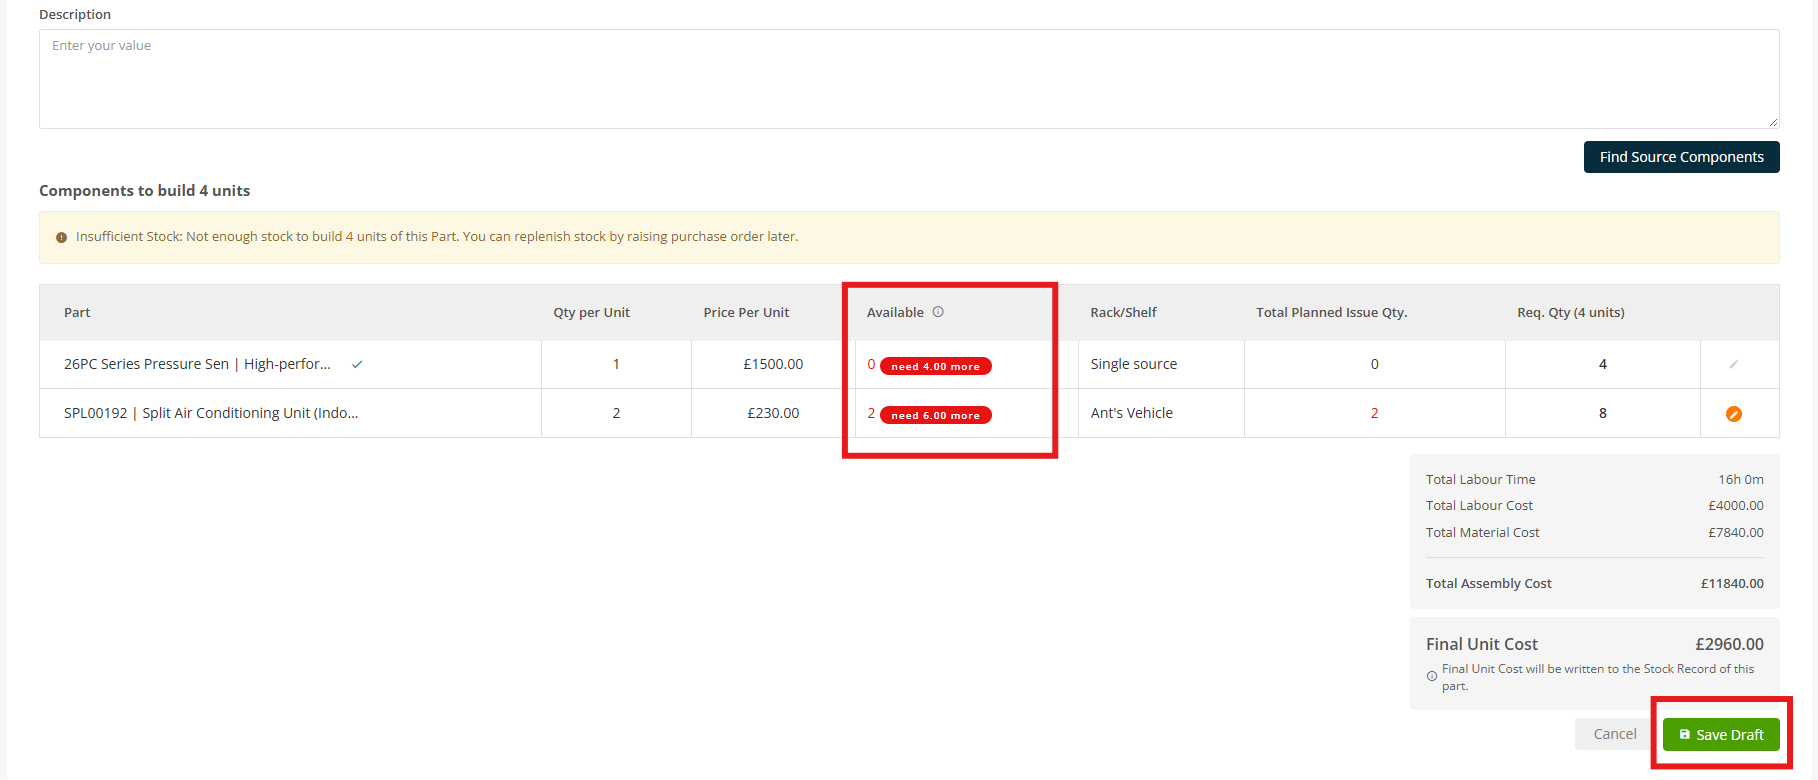1818x780 pixels.
Task: Click the Req. Qty (4 units) column header
Action: (1571, 312)
